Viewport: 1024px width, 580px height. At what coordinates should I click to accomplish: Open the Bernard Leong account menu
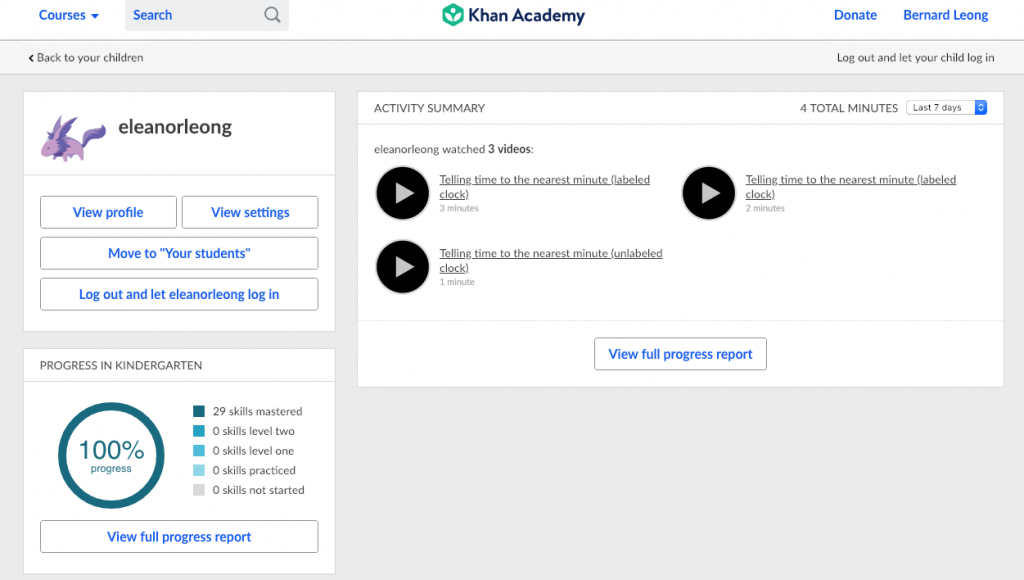tap(945, 15)
